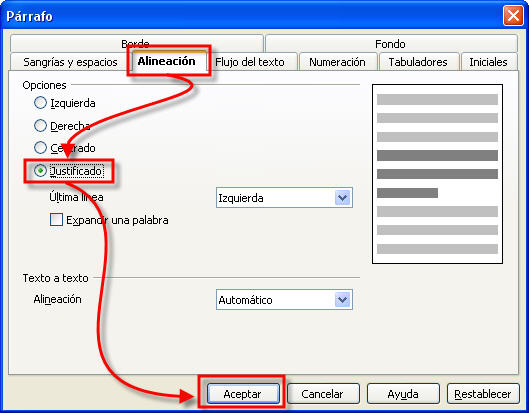Click the Cancelar button
Image resolution: width=529 pixels, height=413 pixels.
click(x=323, y=394)
